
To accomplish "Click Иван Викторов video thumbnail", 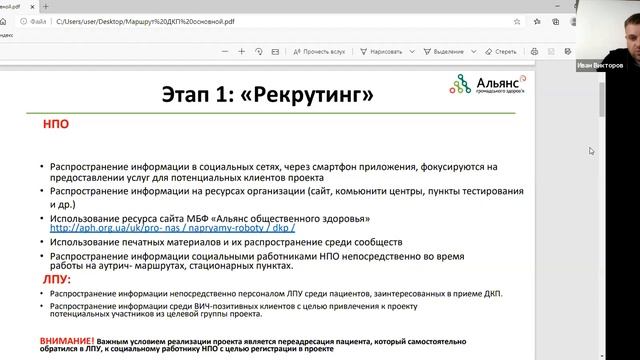I will click(608, 36).
